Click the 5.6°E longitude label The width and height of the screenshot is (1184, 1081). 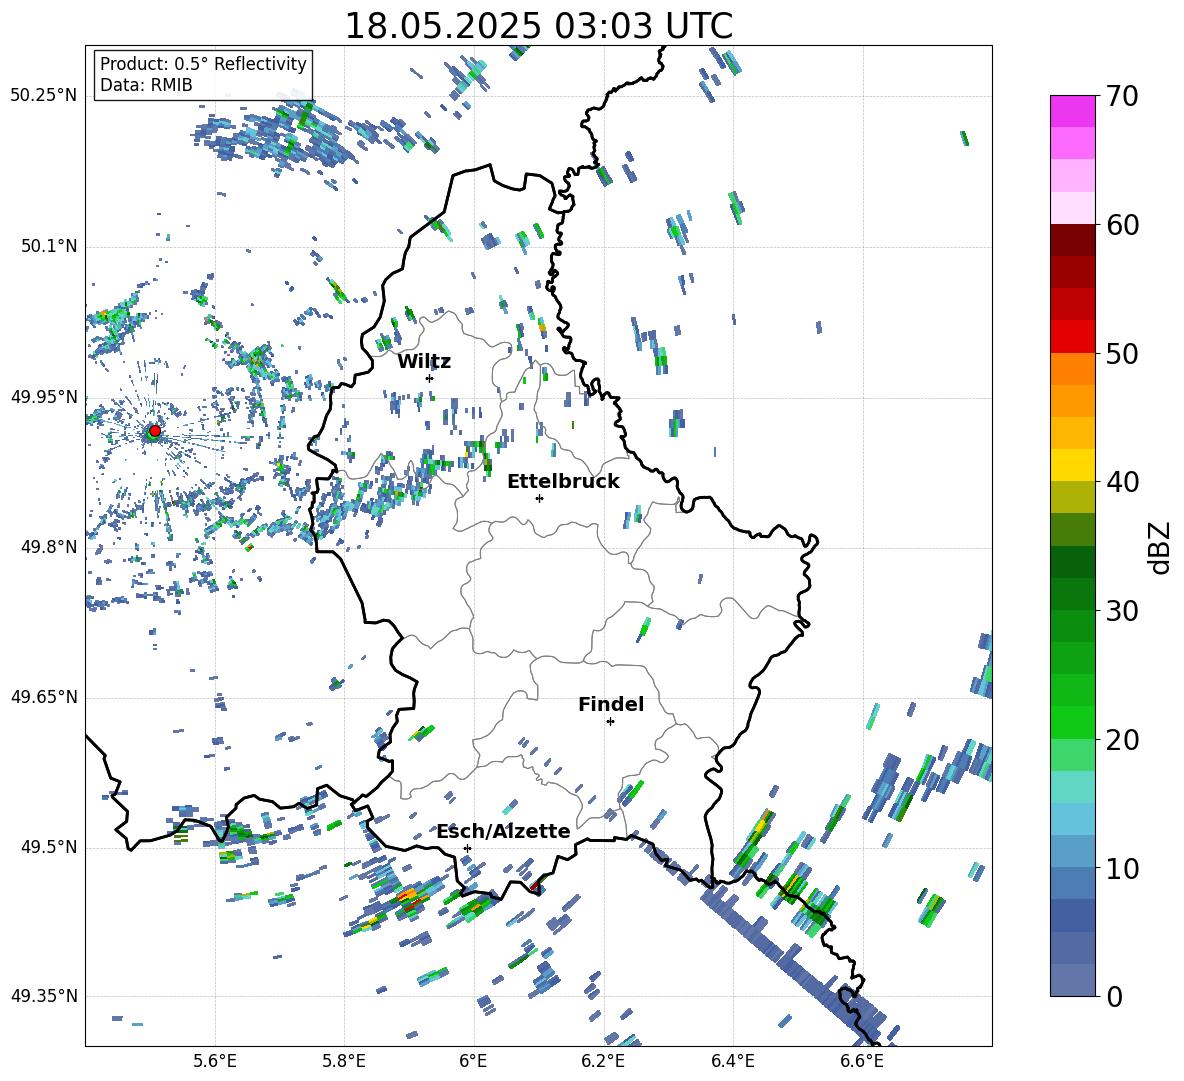[215, 1061]
